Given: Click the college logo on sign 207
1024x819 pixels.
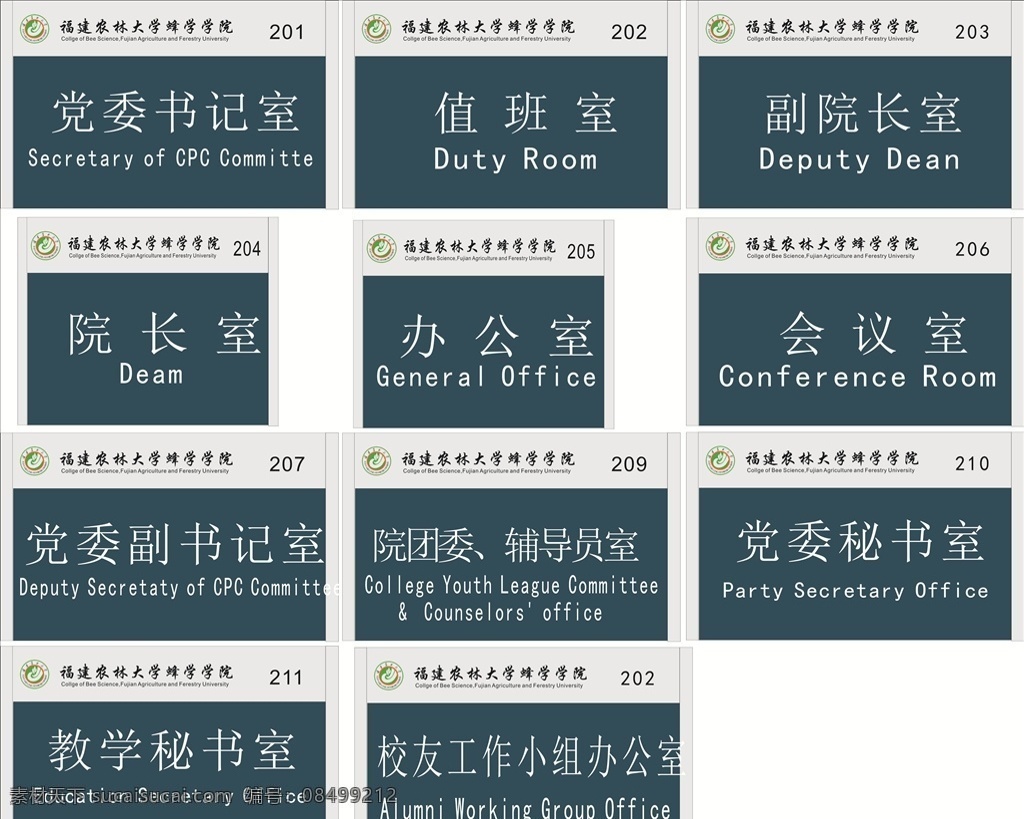Looking at the screenshot, I should (x=34, y=461).
